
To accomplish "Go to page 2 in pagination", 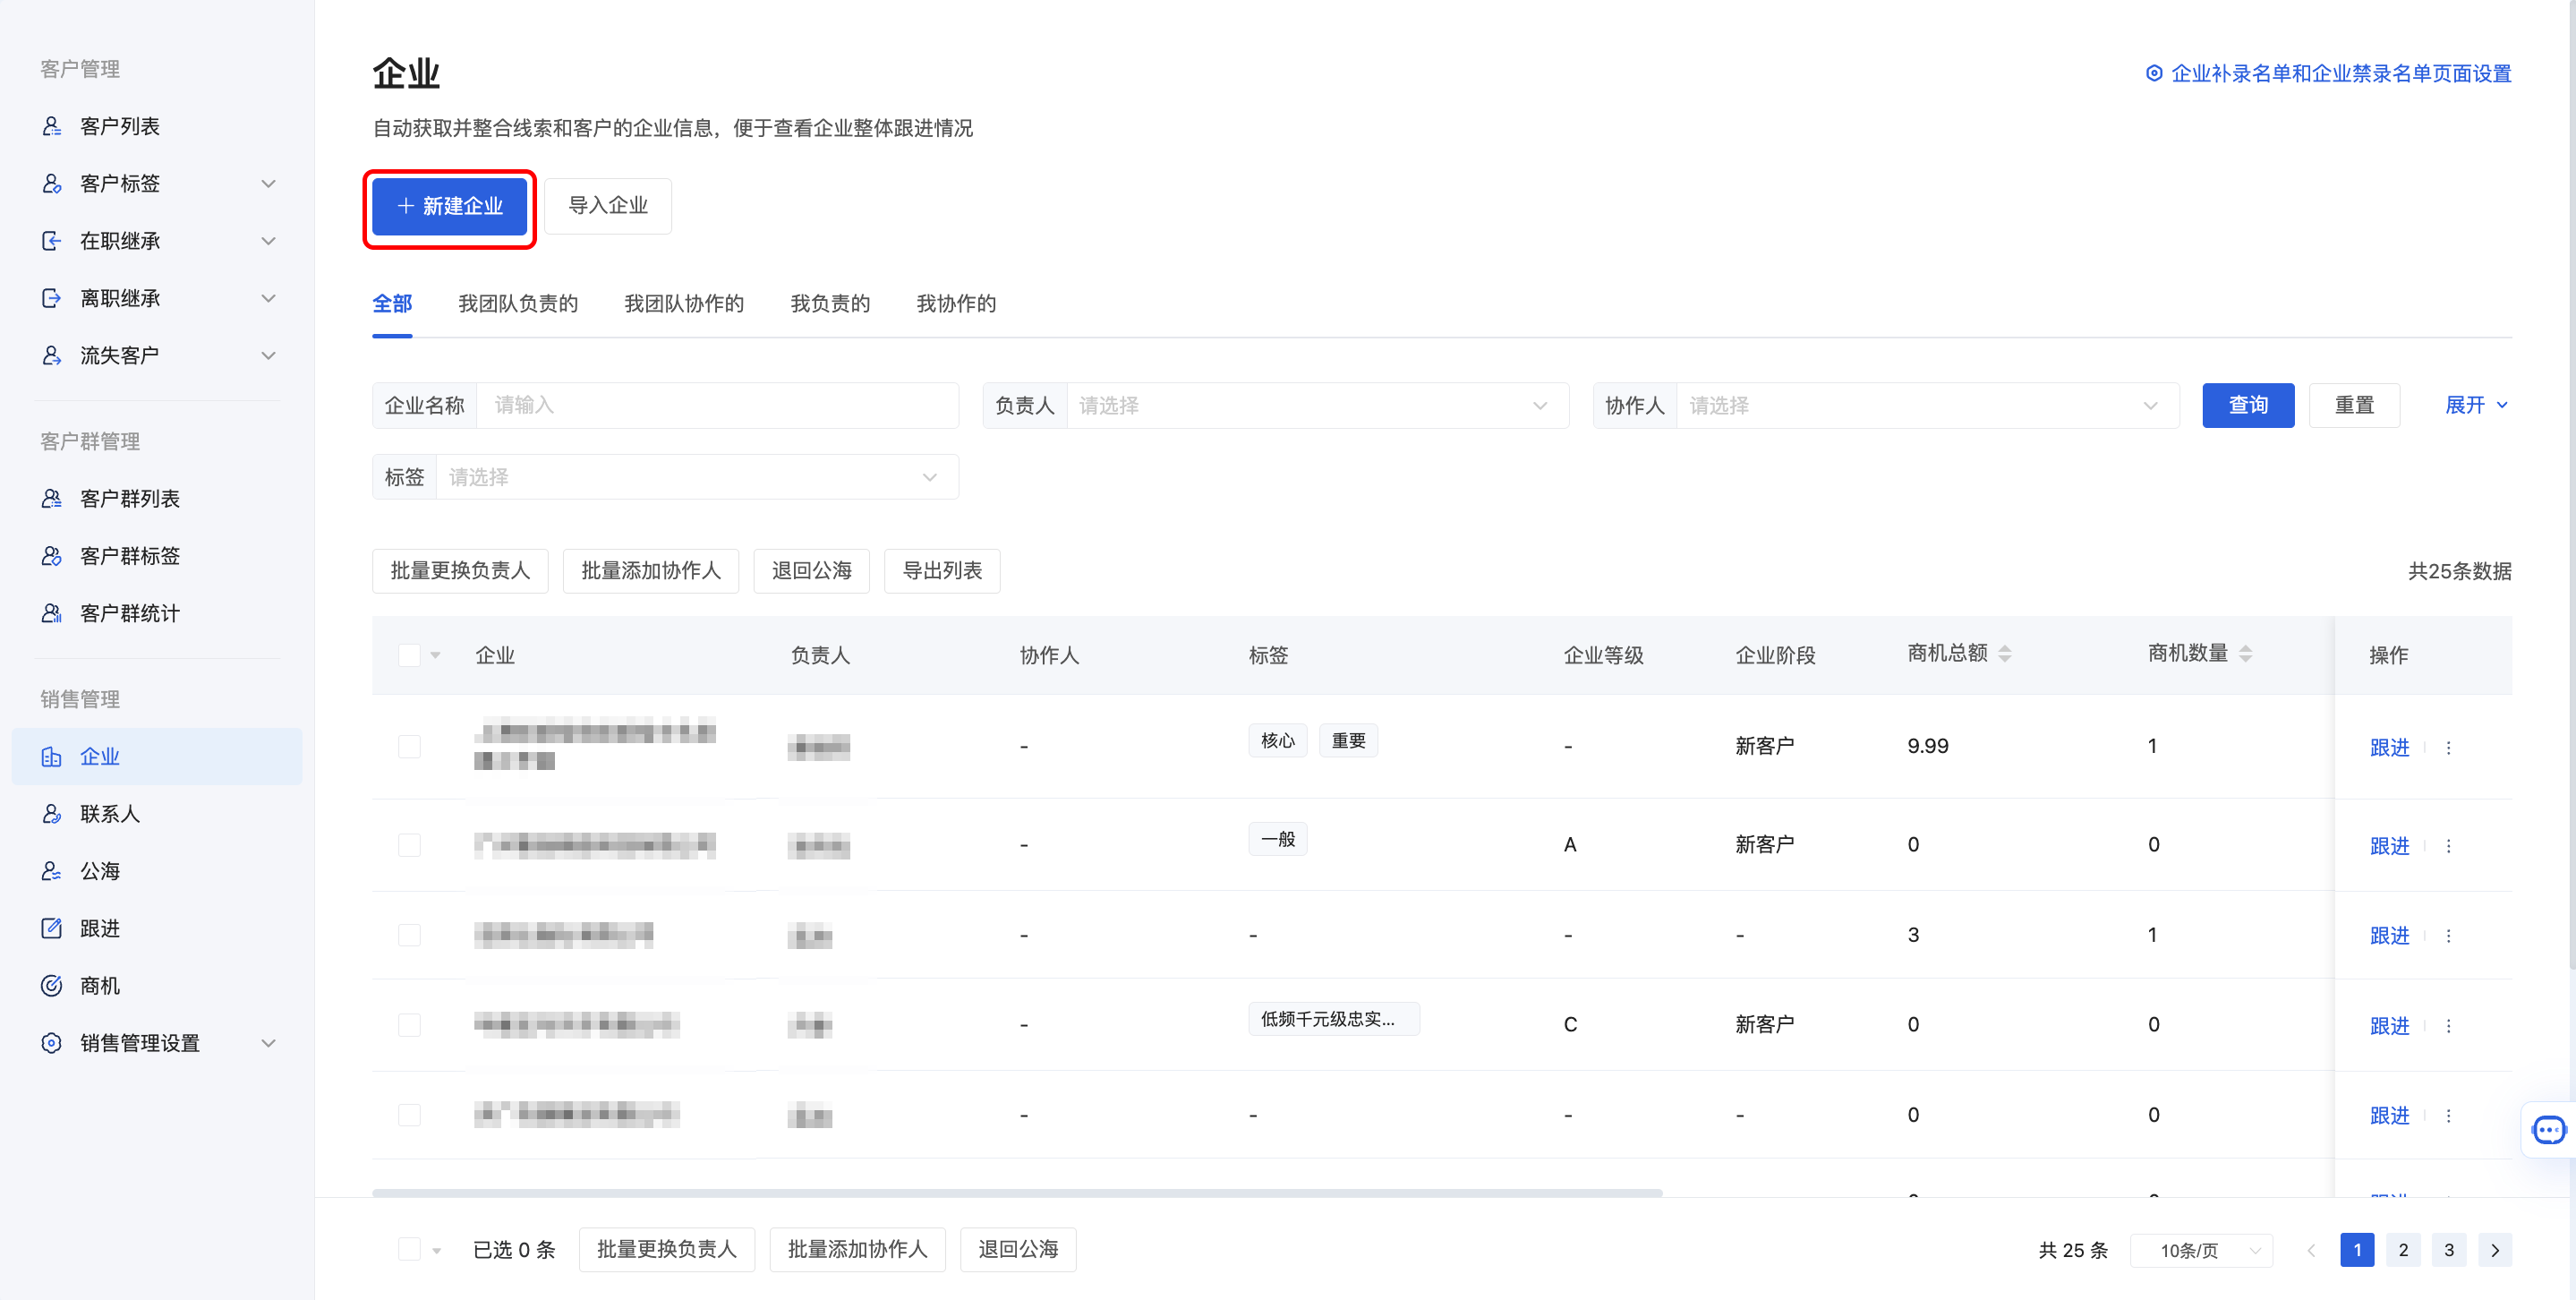I will 2403,1250.
